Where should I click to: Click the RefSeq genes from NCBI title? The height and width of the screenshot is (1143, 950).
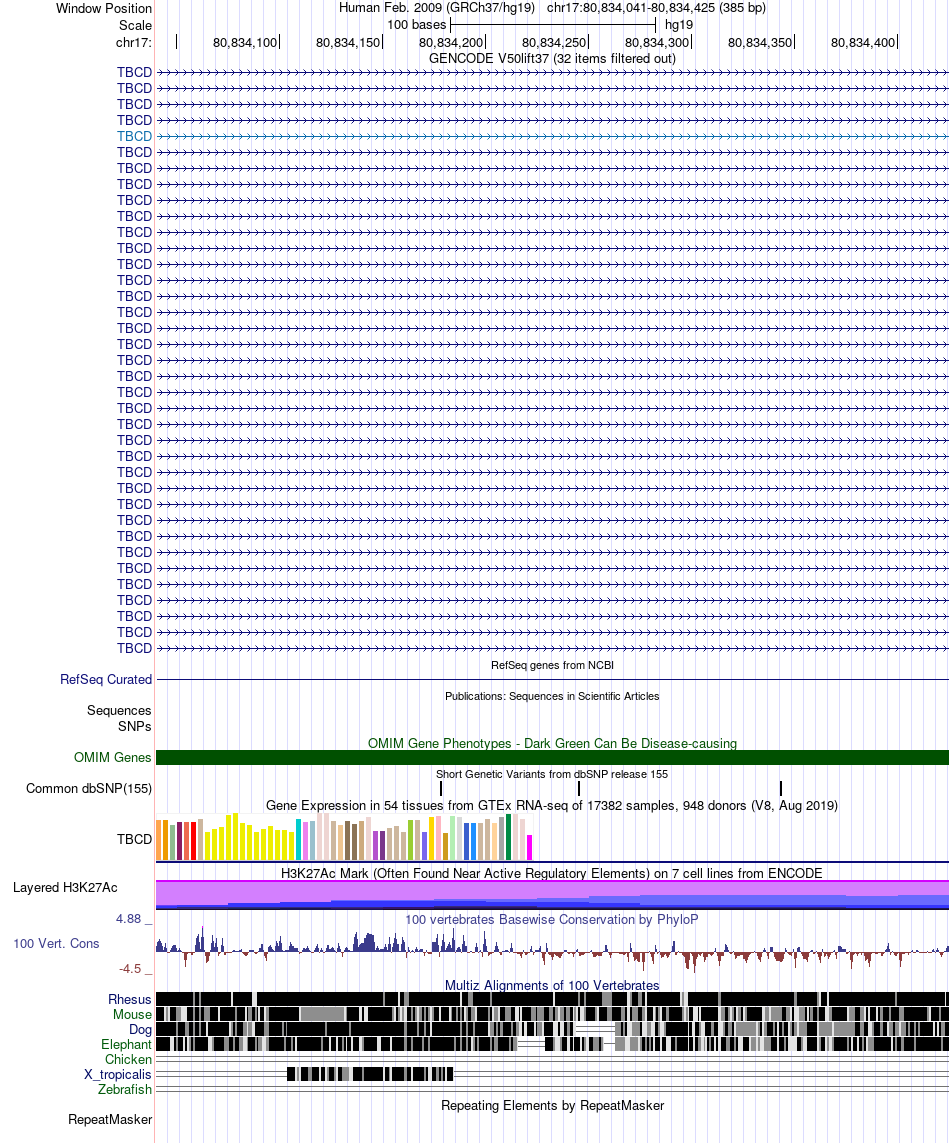(x=552, y=665)
